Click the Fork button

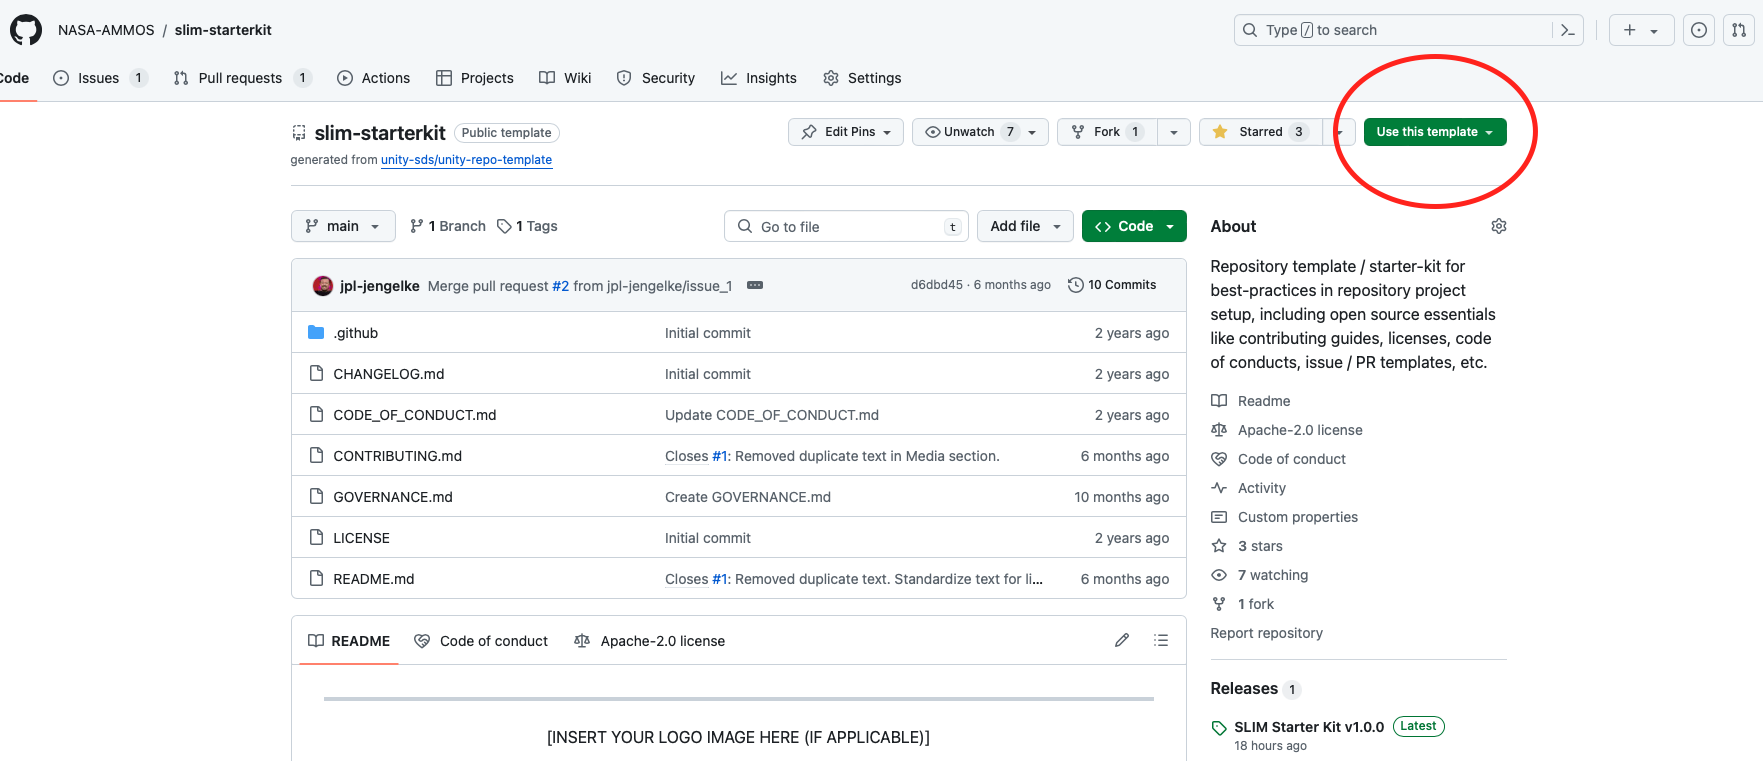click(x=1107, y=132)
